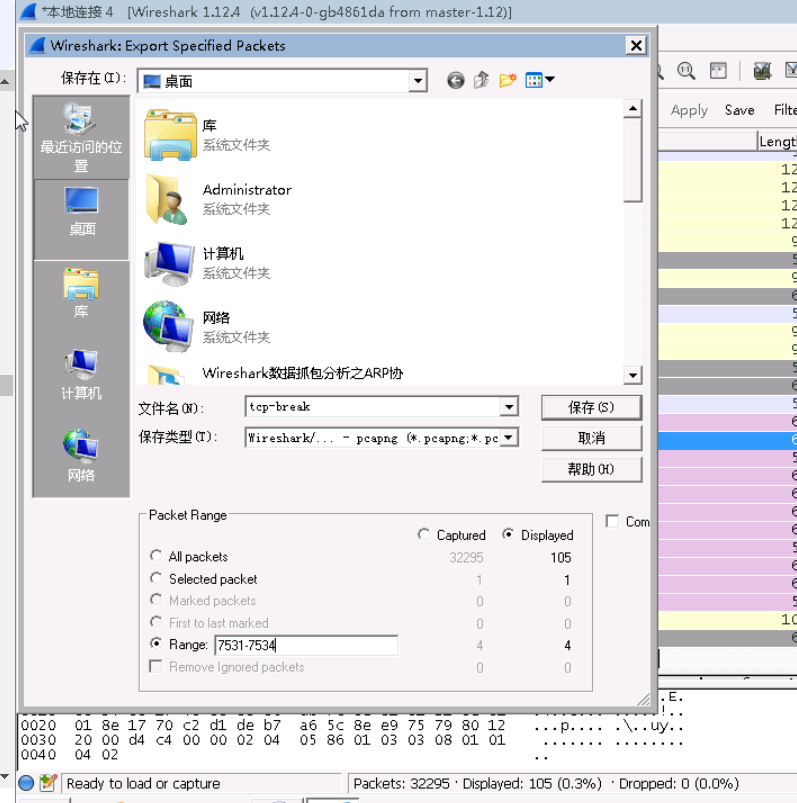
Task: Click the file name input field
Action: (x=373, y=407)
